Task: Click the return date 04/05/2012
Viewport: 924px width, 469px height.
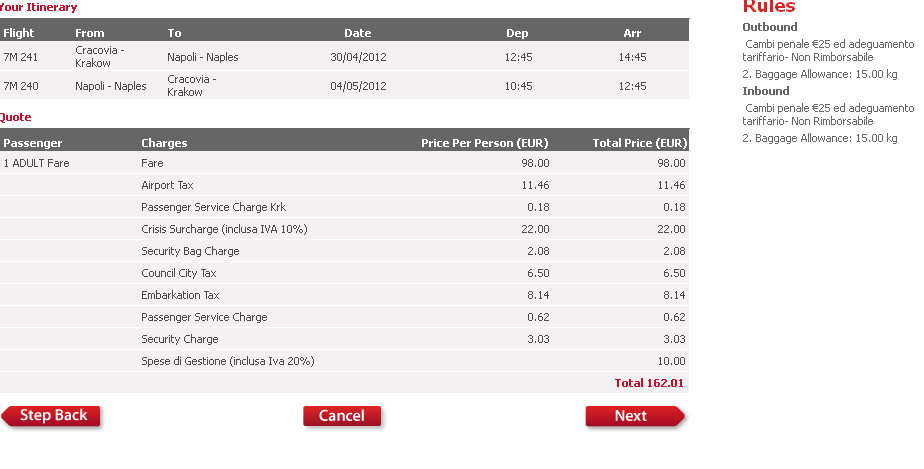Action: coord(358,86)
